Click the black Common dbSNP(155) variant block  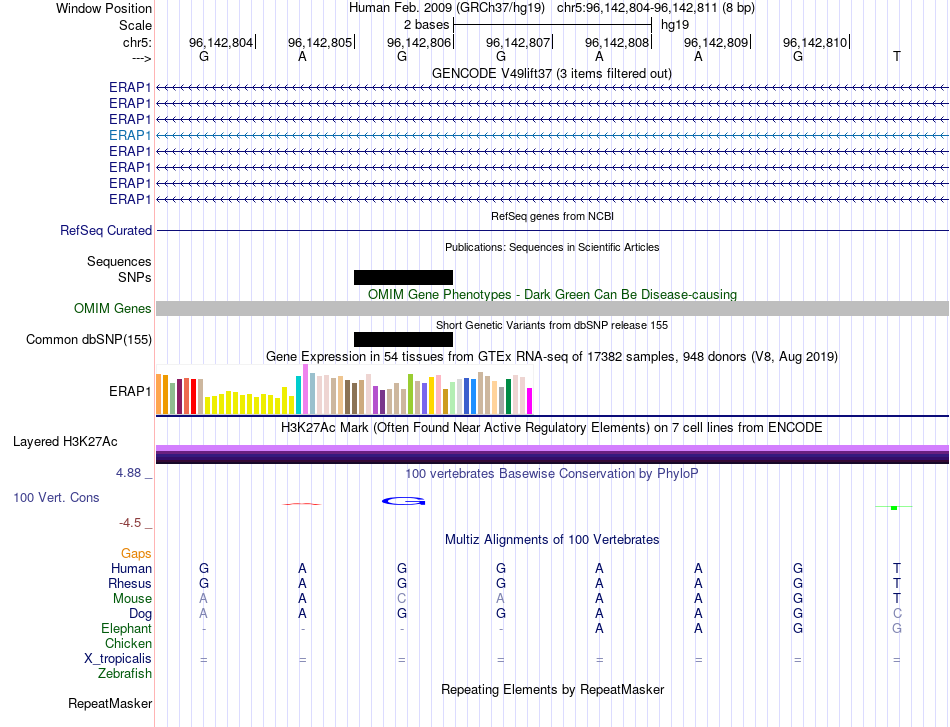[403, 340]
